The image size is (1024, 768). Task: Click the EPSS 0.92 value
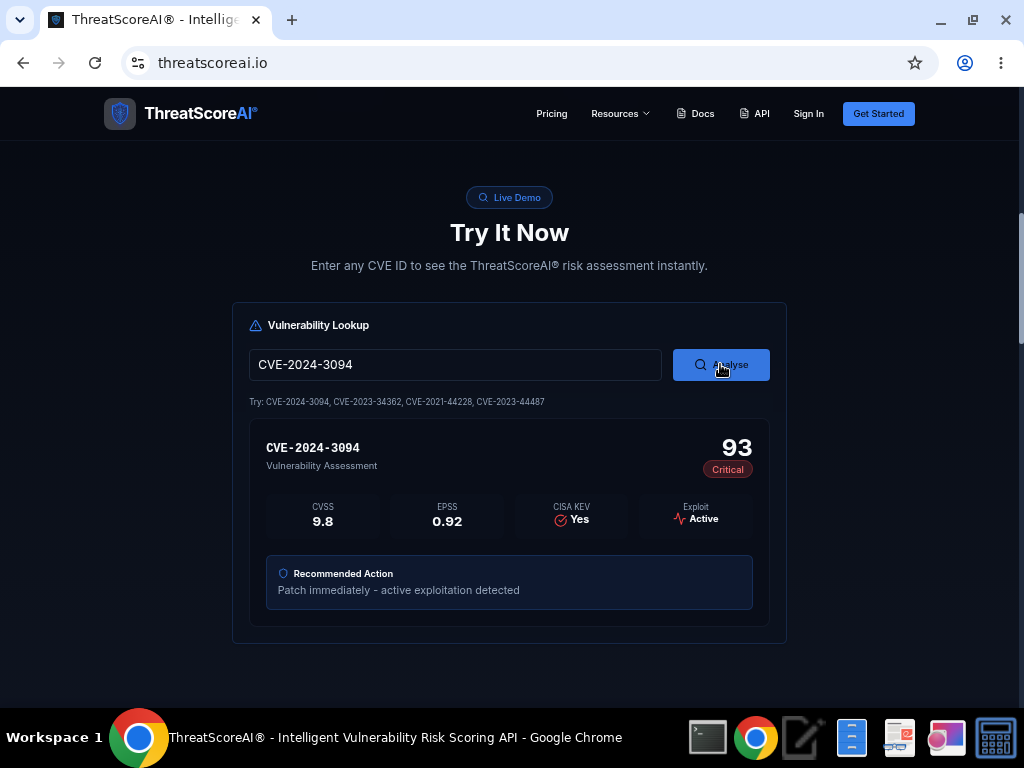click(x=447, y=522)
